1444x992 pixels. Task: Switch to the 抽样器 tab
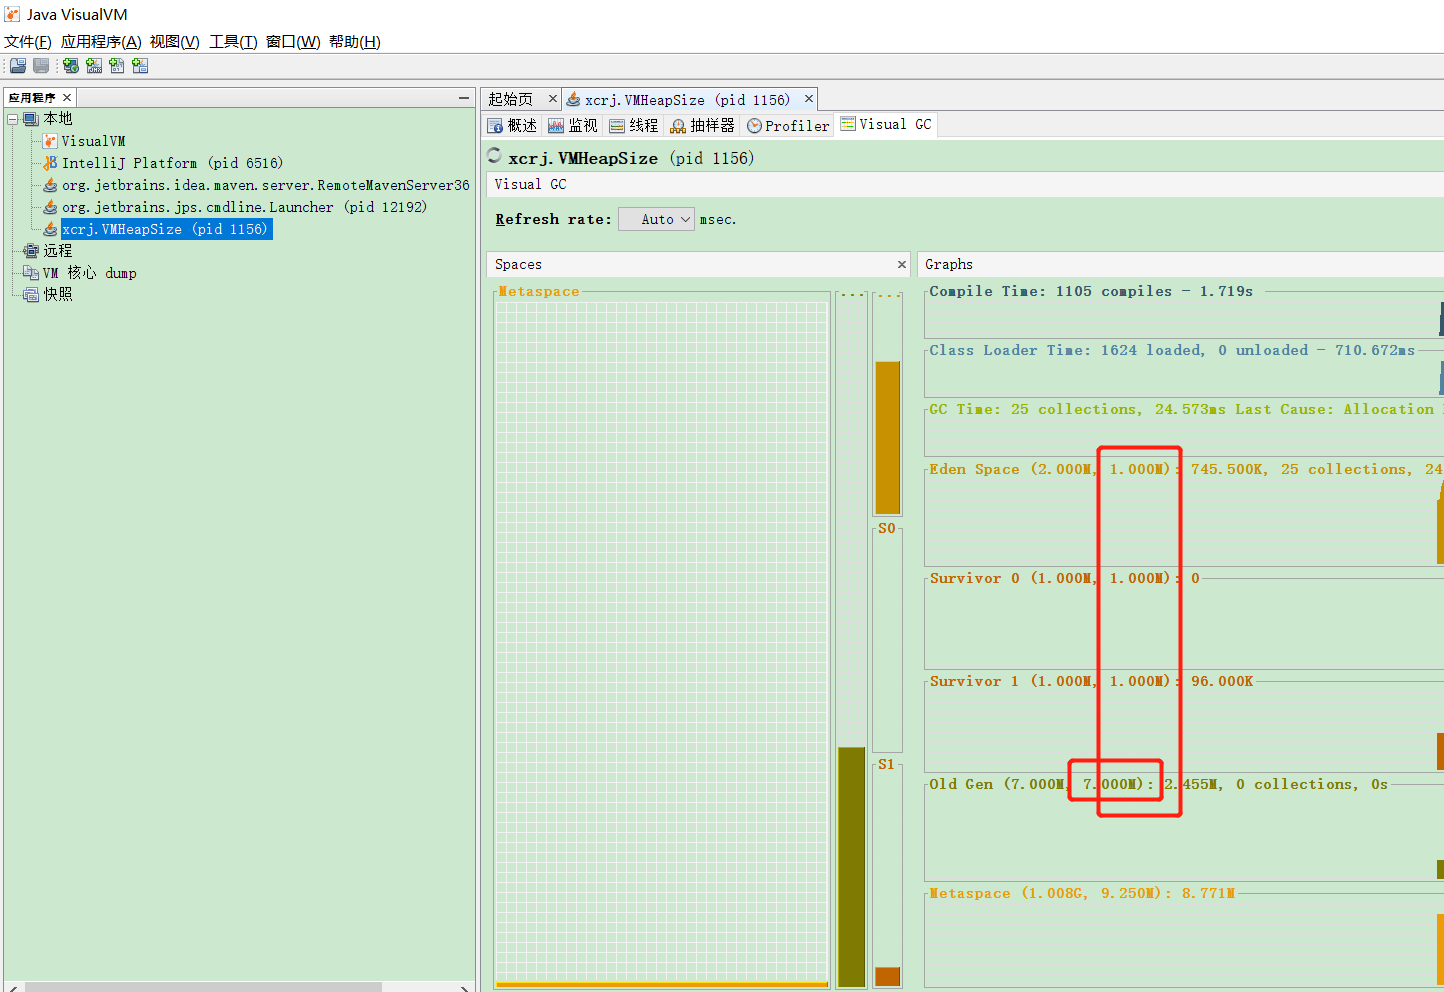[x=703, y=126]
